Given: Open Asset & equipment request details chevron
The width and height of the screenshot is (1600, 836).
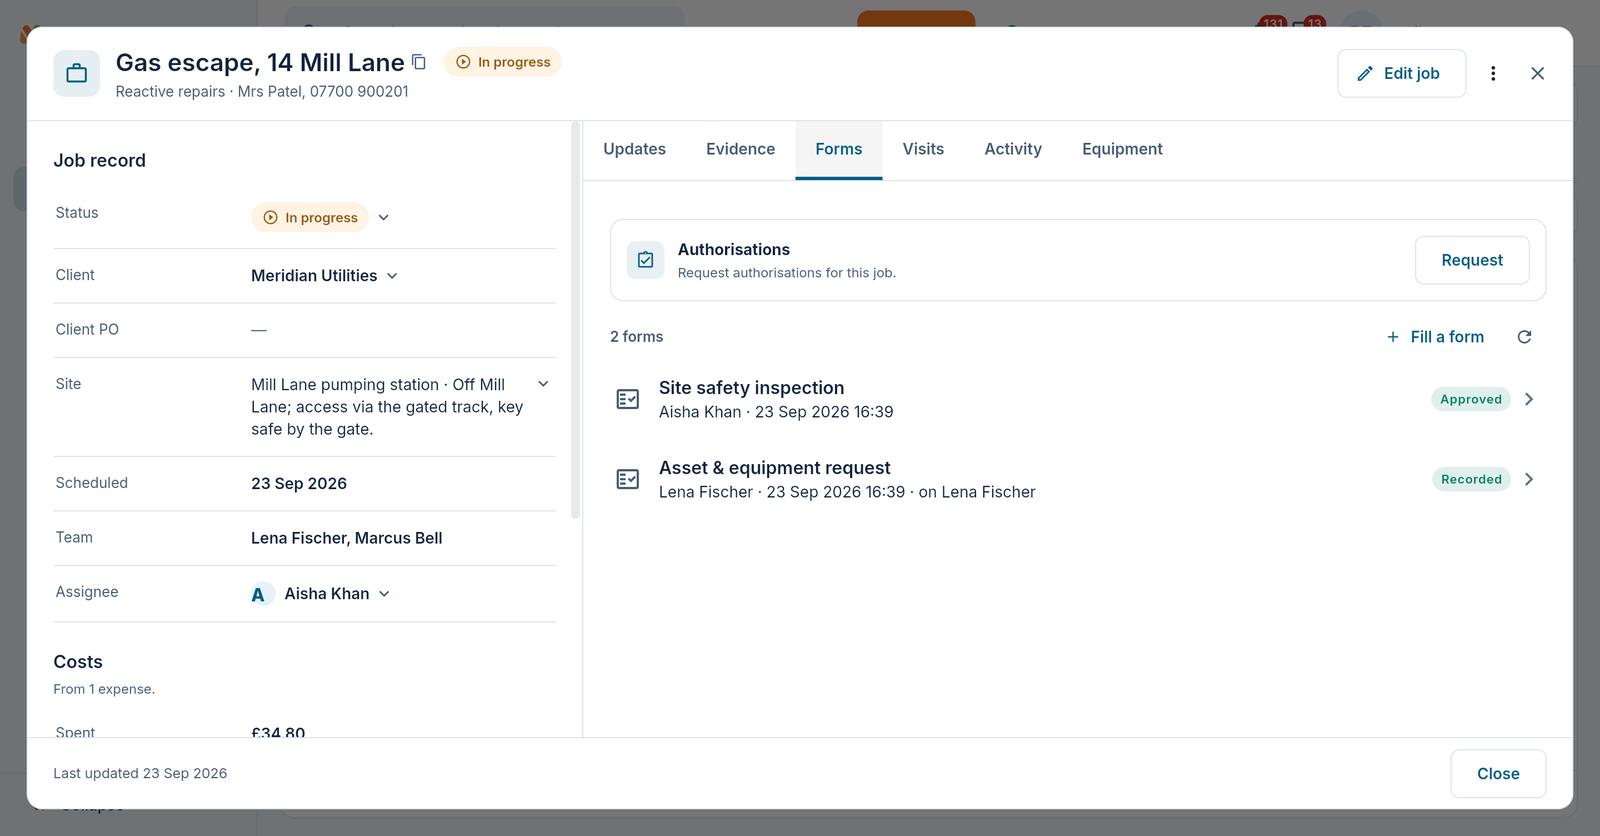Looking at the screenshot, I should (1529, 479).
